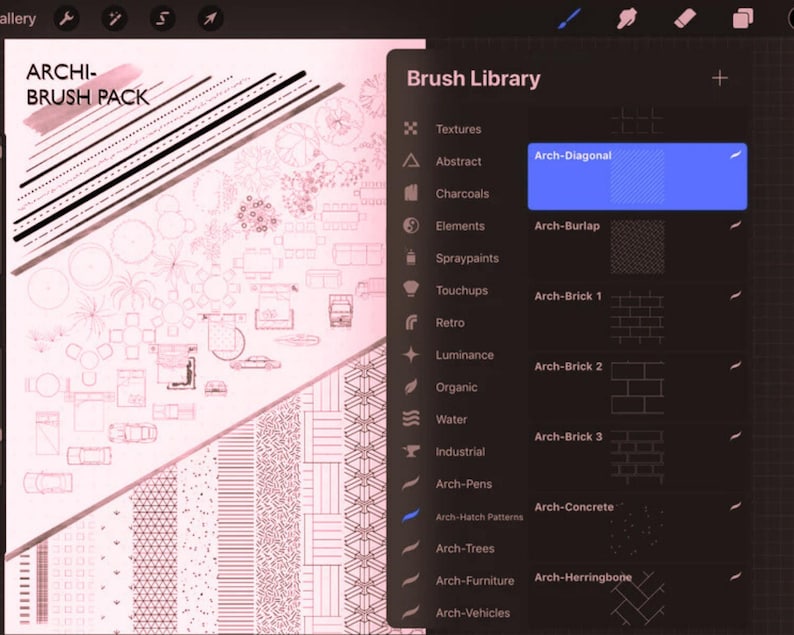Select the Paint brush tool
This screenshot has height=635, width=794.
pyautogui.click(x=569, y=19)
